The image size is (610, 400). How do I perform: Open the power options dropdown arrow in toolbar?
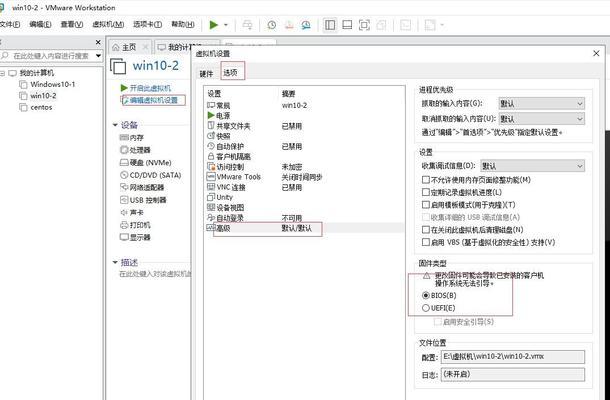coord(226,25)
